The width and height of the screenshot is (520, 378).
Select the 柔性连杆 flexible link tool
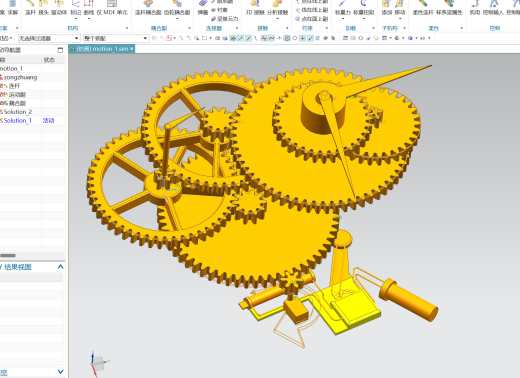click(x=423, y=7)
